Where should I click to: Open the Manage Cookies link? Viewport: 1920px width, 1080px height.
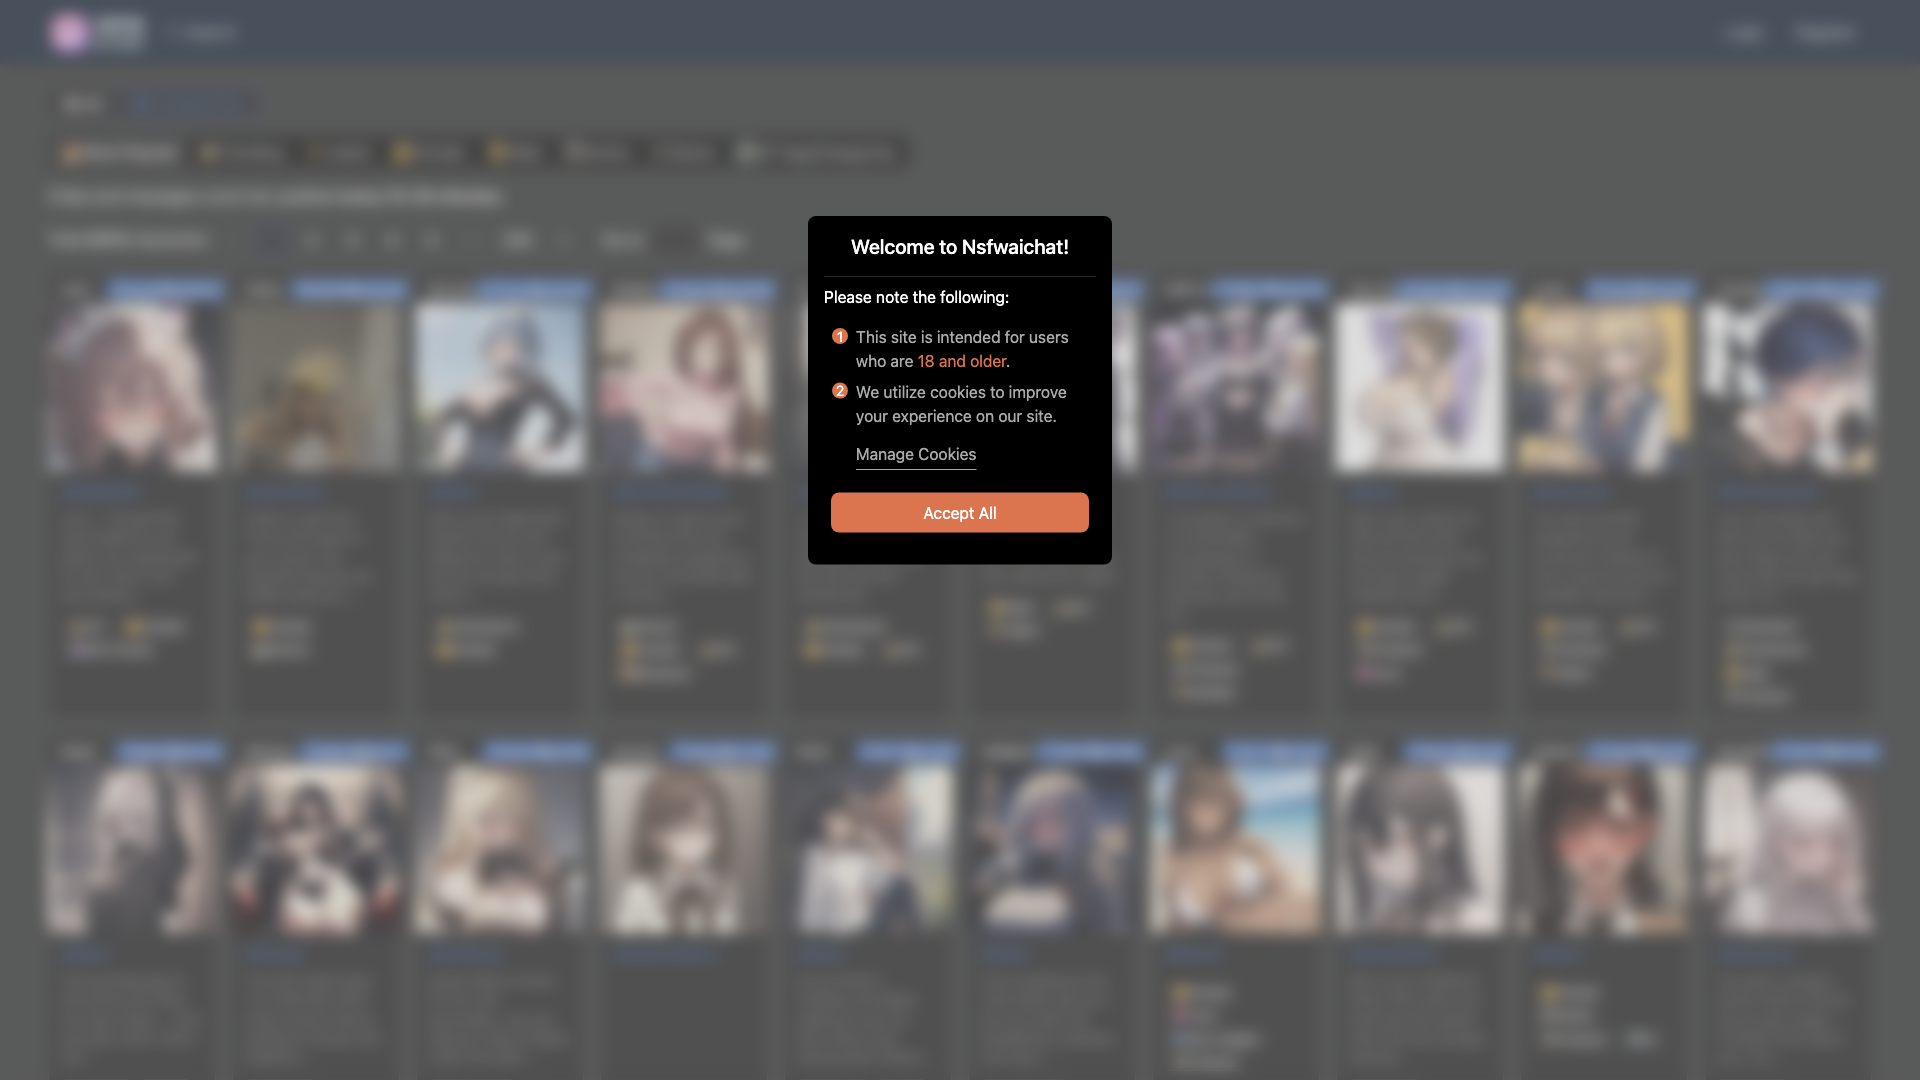(915, 454)
